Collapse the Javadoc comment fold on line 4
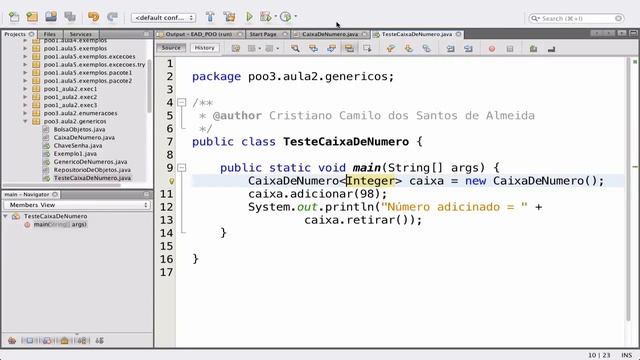Image resolution: width=640 pixels, height=360 pixels. 182,102
